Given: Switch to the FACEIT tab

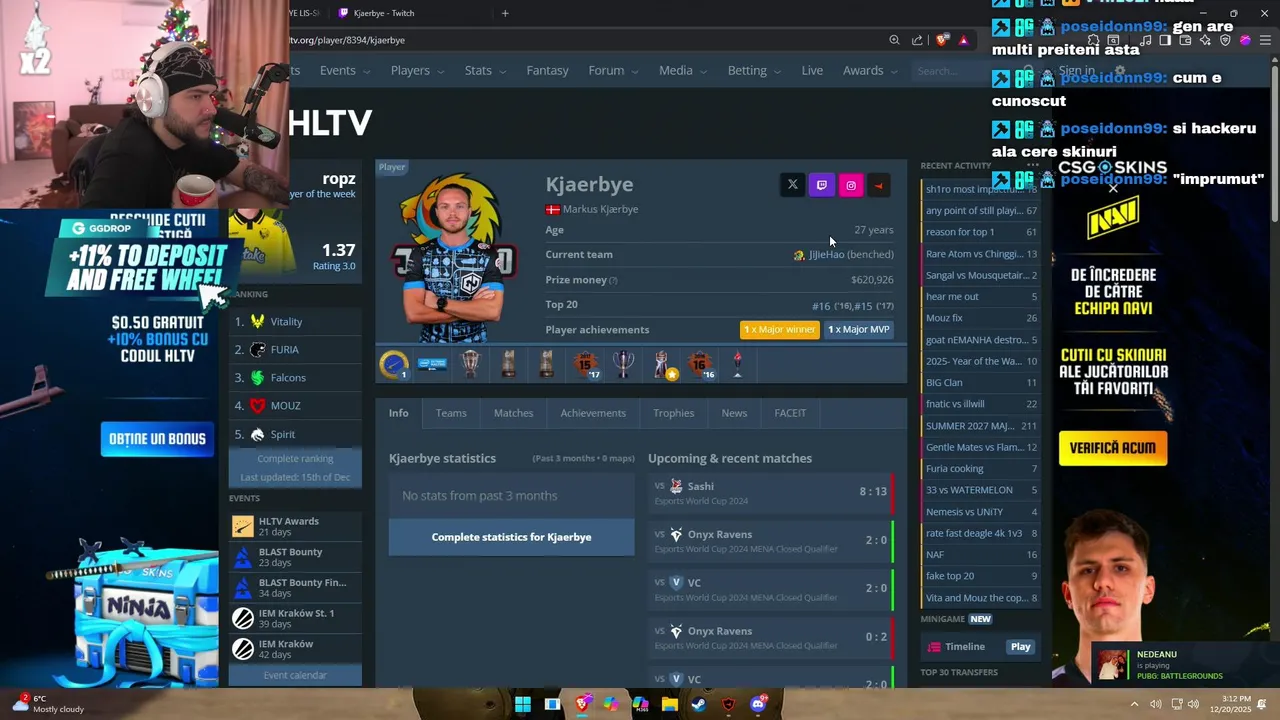Looking at the screenshot, I should click(x=790, y=413).
